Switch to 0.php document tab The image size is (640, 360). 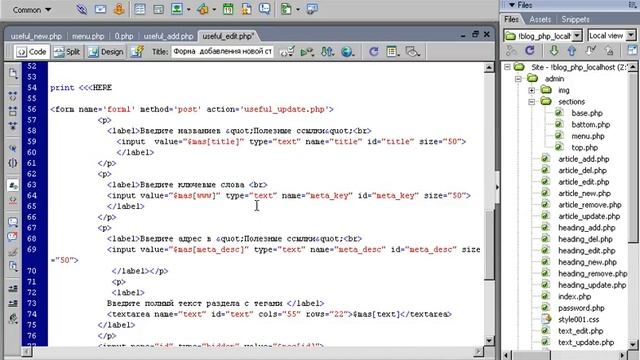[x=124, y=36]
